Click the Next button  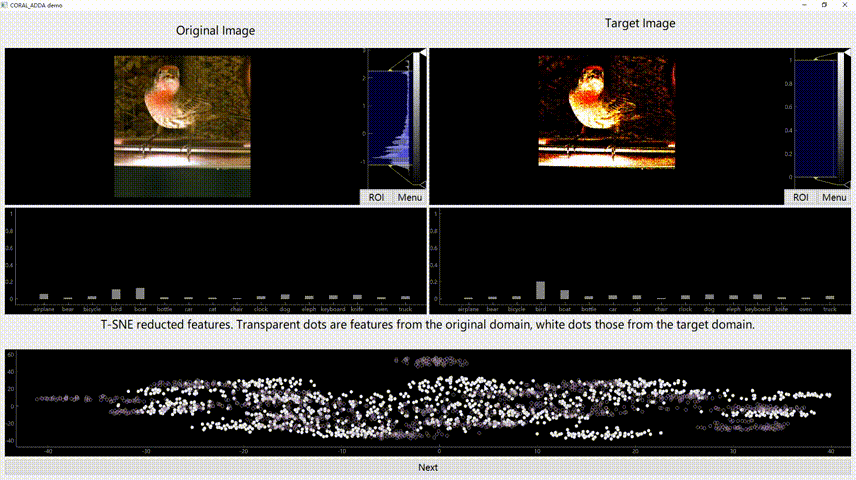[x=428, y=467]
